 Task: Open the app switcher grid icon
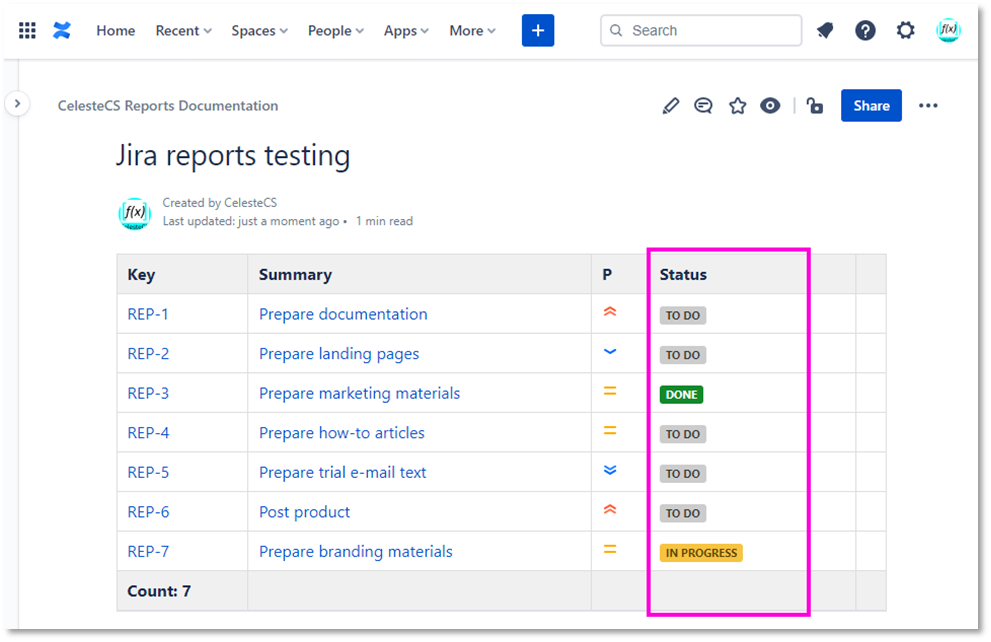(x=27, y=30)
